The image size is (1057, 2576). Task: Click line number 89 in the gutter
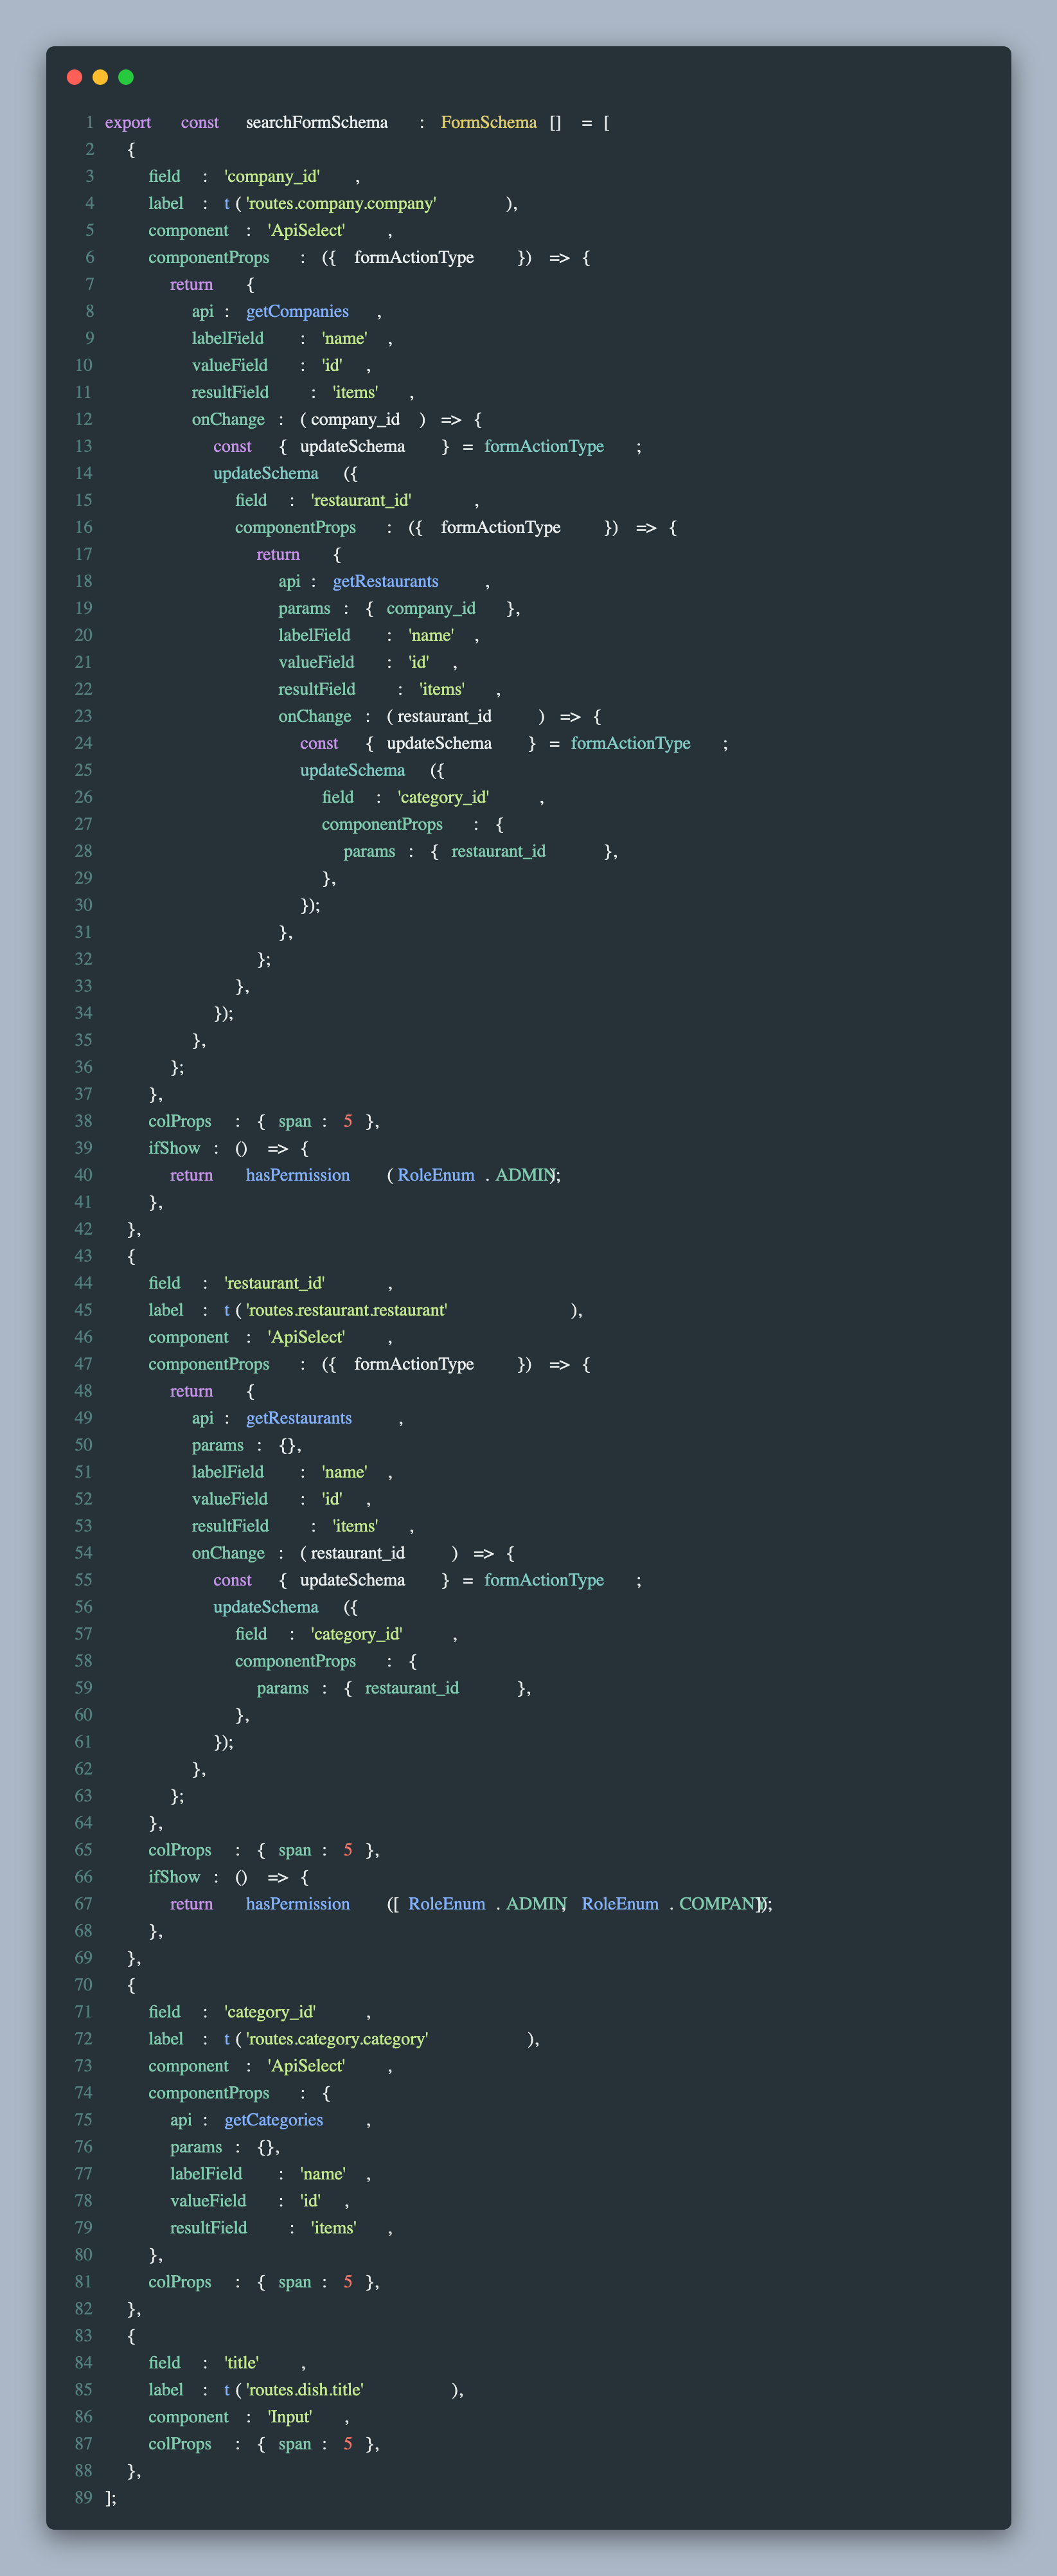(85, 2498)
